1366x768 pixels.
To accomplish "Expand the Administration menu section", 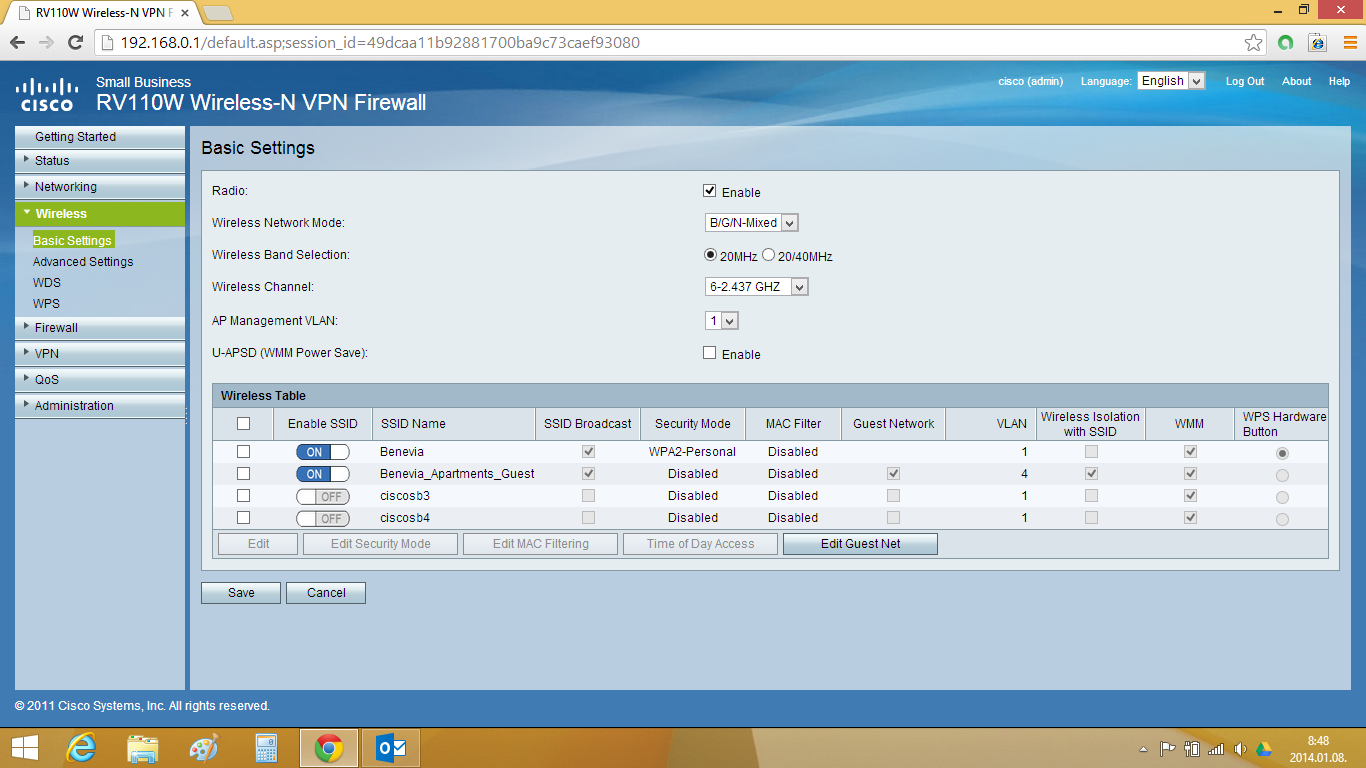I will [x=100, y=405].
